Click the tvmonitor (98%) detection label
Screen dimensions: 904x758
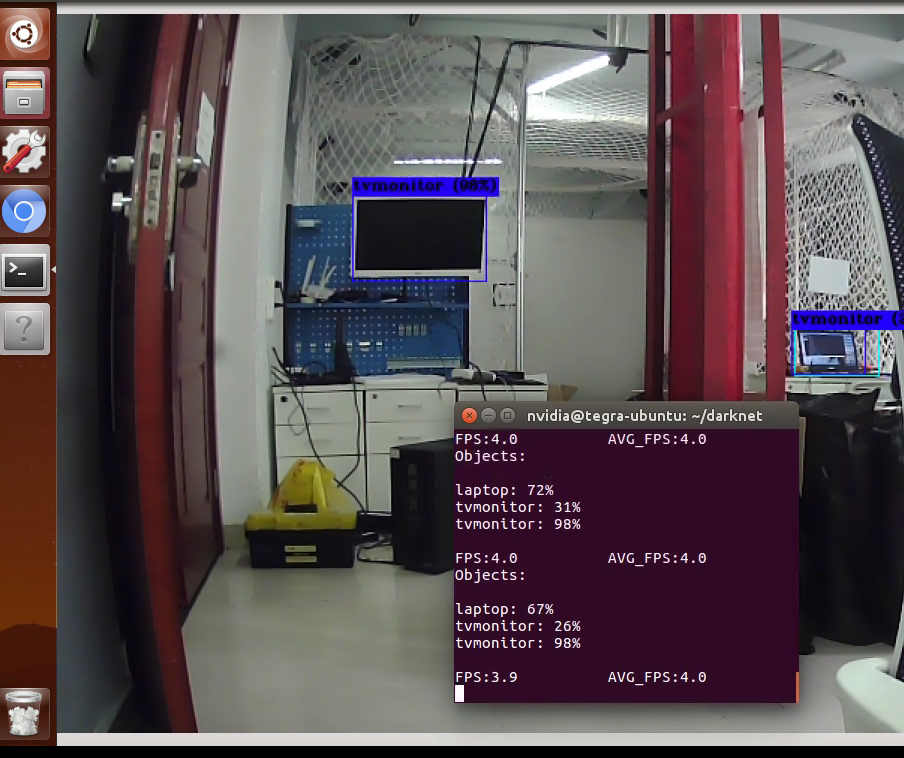425,186
